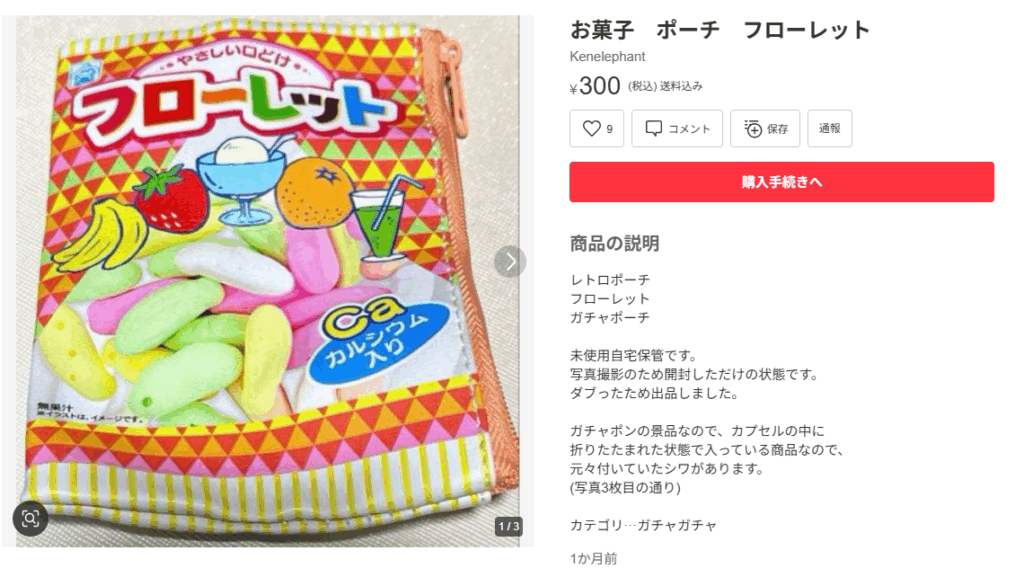Viewport: 1024px width, 577px height.
Task: Advance to the next product photo
Action: 510,262
